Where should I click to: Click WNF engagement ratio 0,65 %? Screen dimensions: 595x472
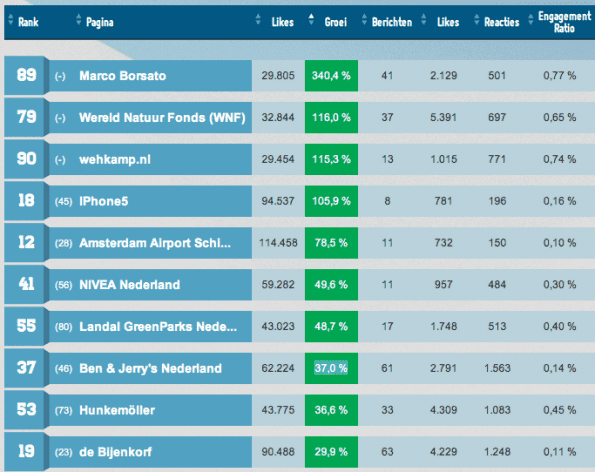560,117
